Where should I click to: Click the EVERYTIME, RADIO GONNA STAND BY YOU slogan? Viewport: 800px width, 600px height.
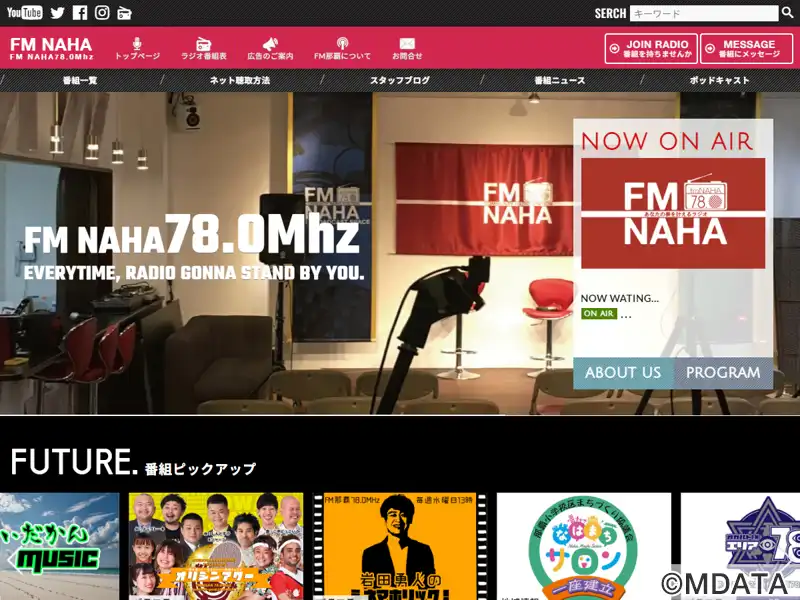click(194, 273)
